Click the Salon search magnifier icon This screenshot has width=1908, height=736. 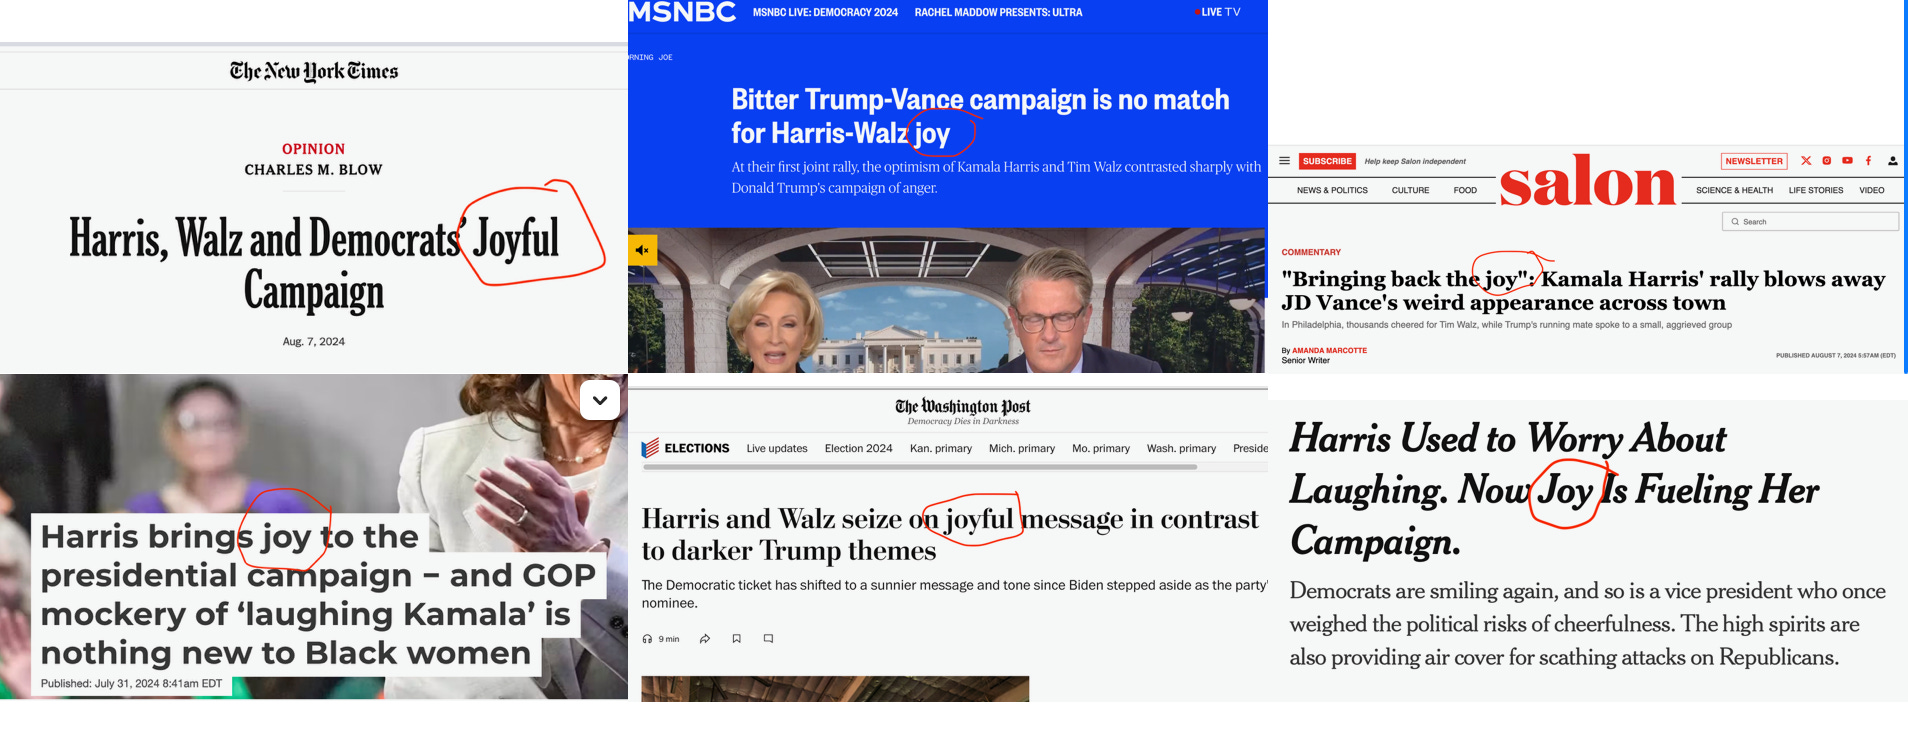pyautogui.click(x=1735, y=222)
